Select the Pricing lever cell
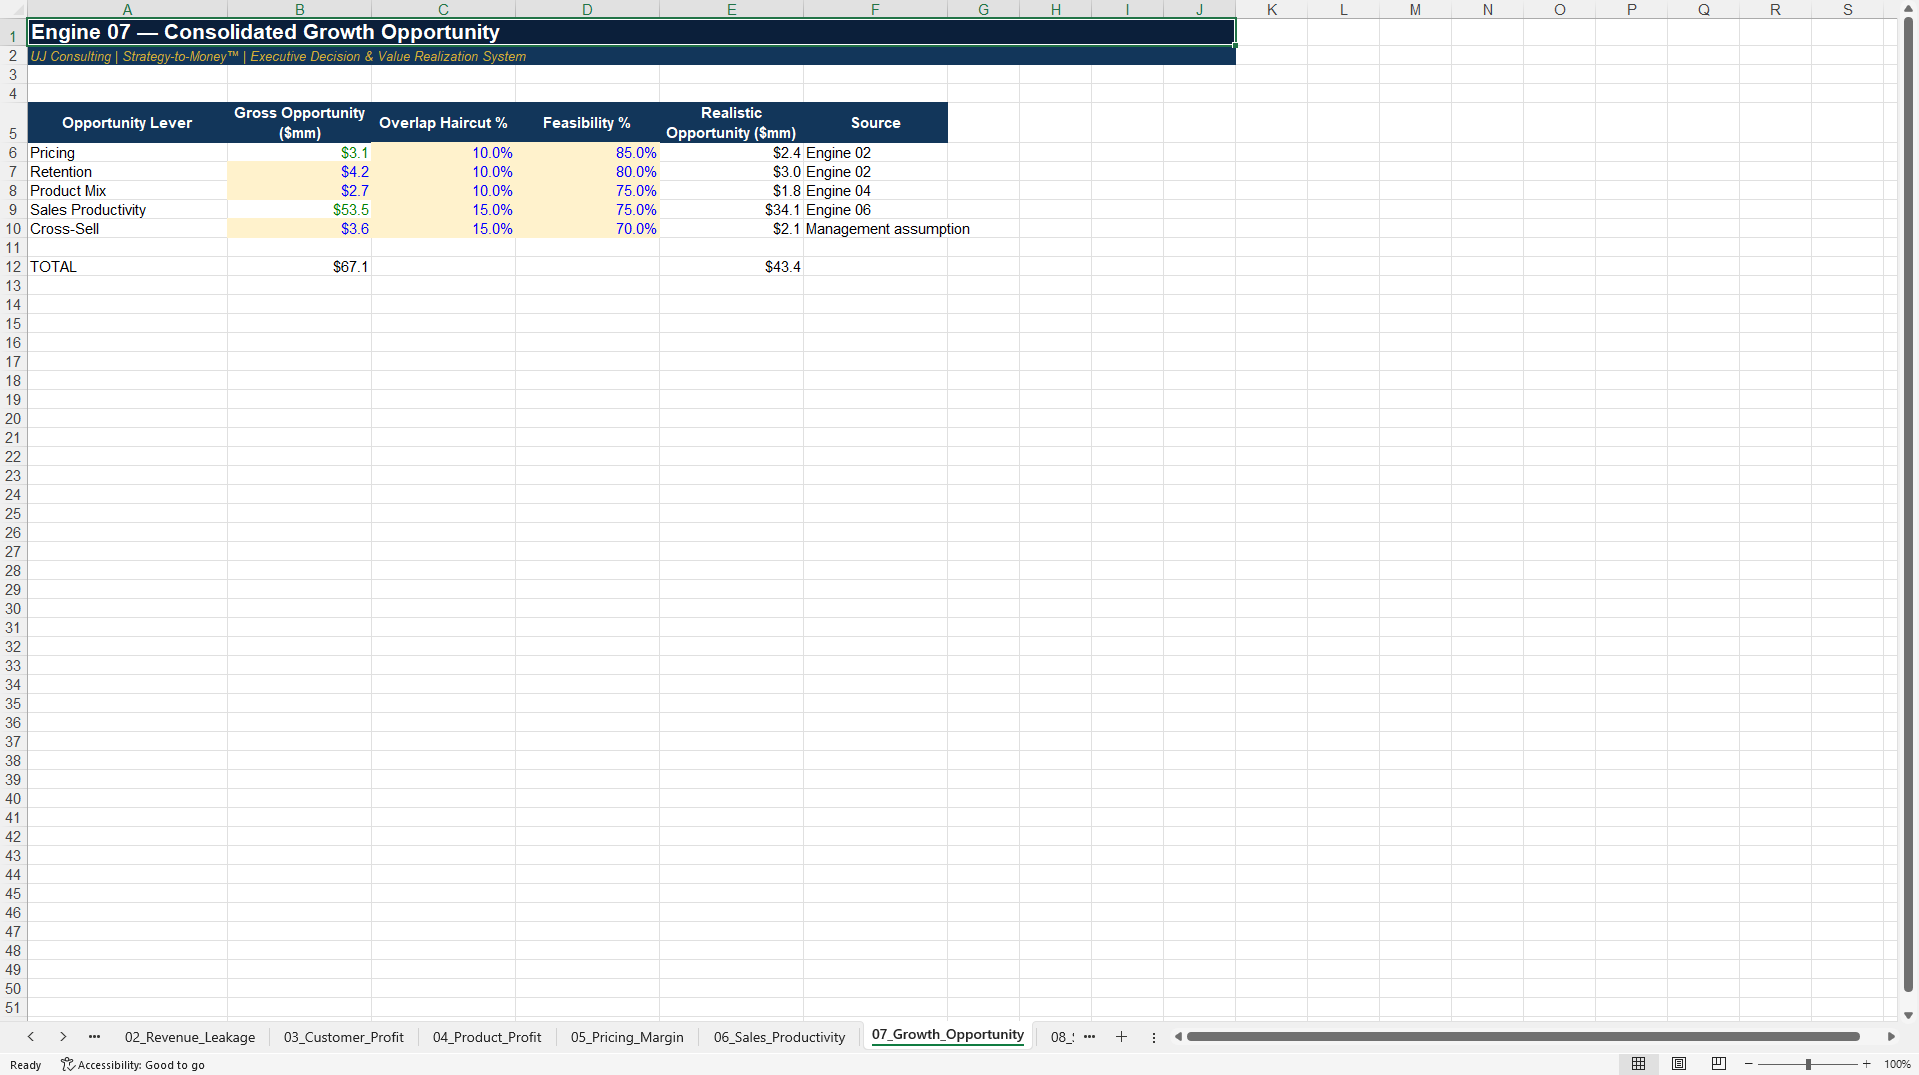This screenshot has height=1075, width=1919. coord(127,153)
